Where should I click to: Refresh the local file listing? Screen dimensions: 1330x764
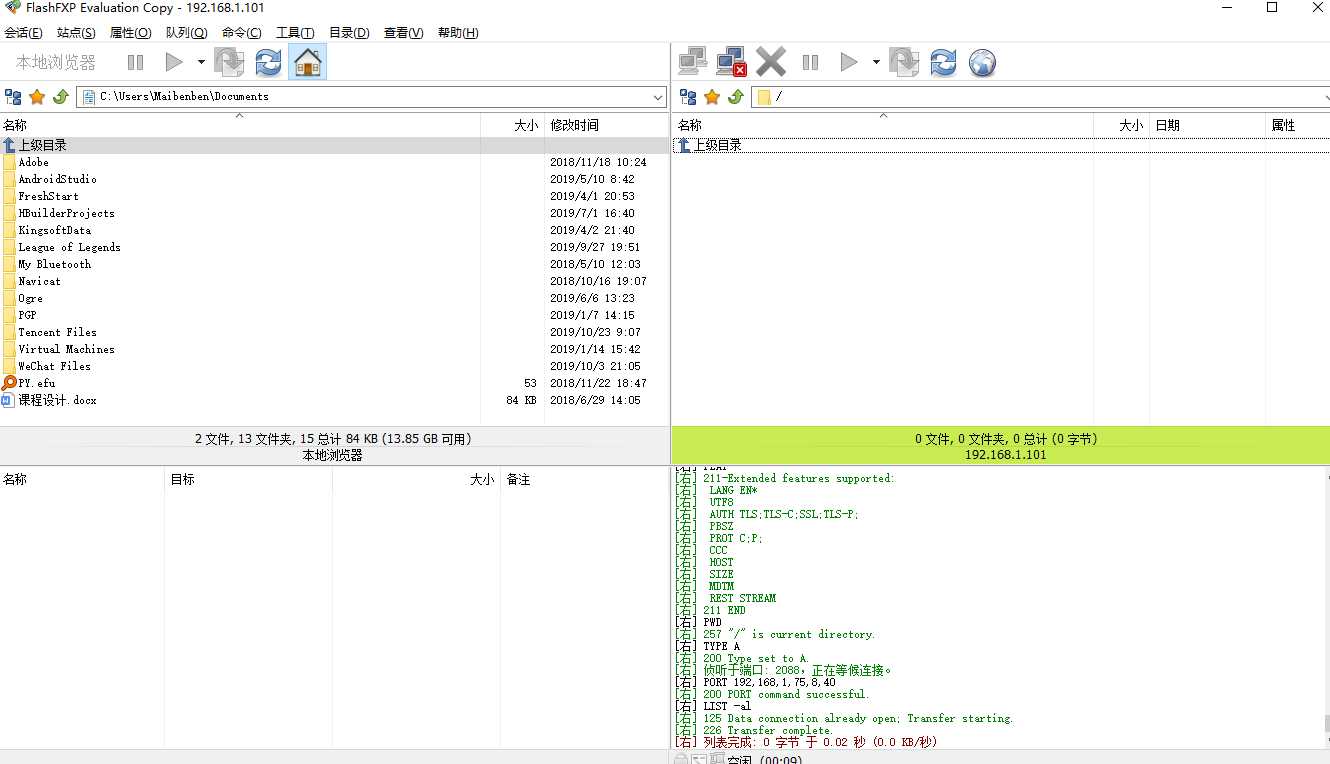tap(268, 62)
